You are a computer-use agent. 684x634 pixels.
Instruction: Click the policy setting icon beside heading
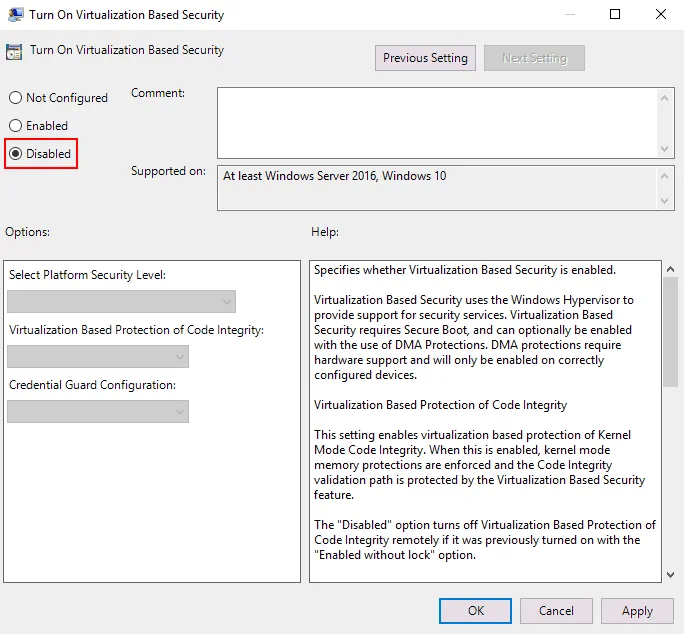(x=15, y=51)
